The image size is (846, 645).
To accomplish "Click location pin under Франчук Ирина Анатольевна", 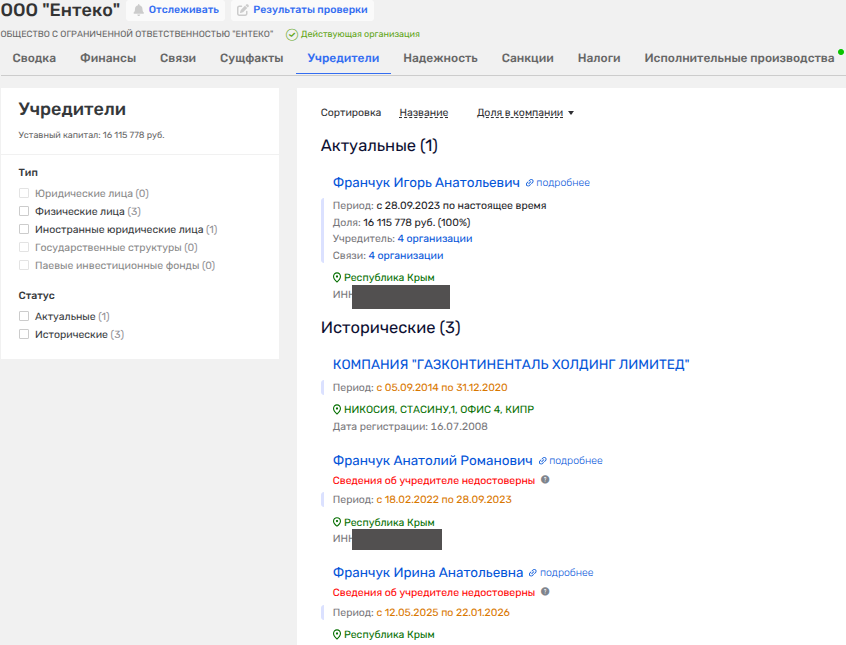I will point(337,635).
